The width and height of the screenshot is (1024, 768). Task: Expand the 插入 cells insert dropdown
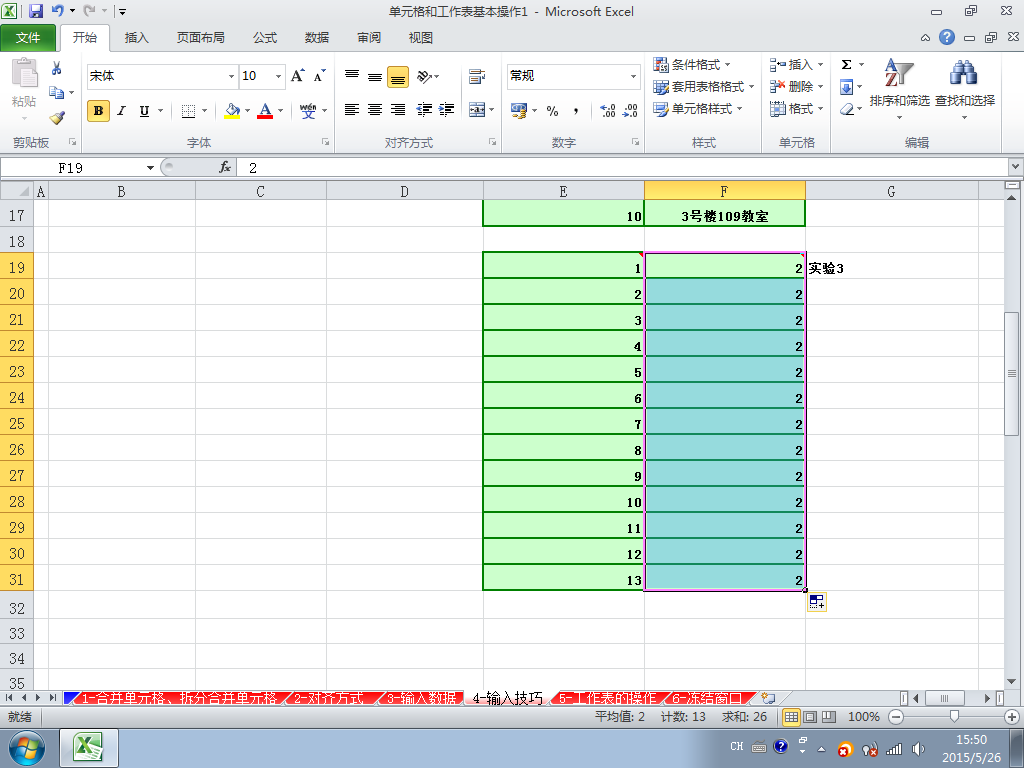pos(820,65)
